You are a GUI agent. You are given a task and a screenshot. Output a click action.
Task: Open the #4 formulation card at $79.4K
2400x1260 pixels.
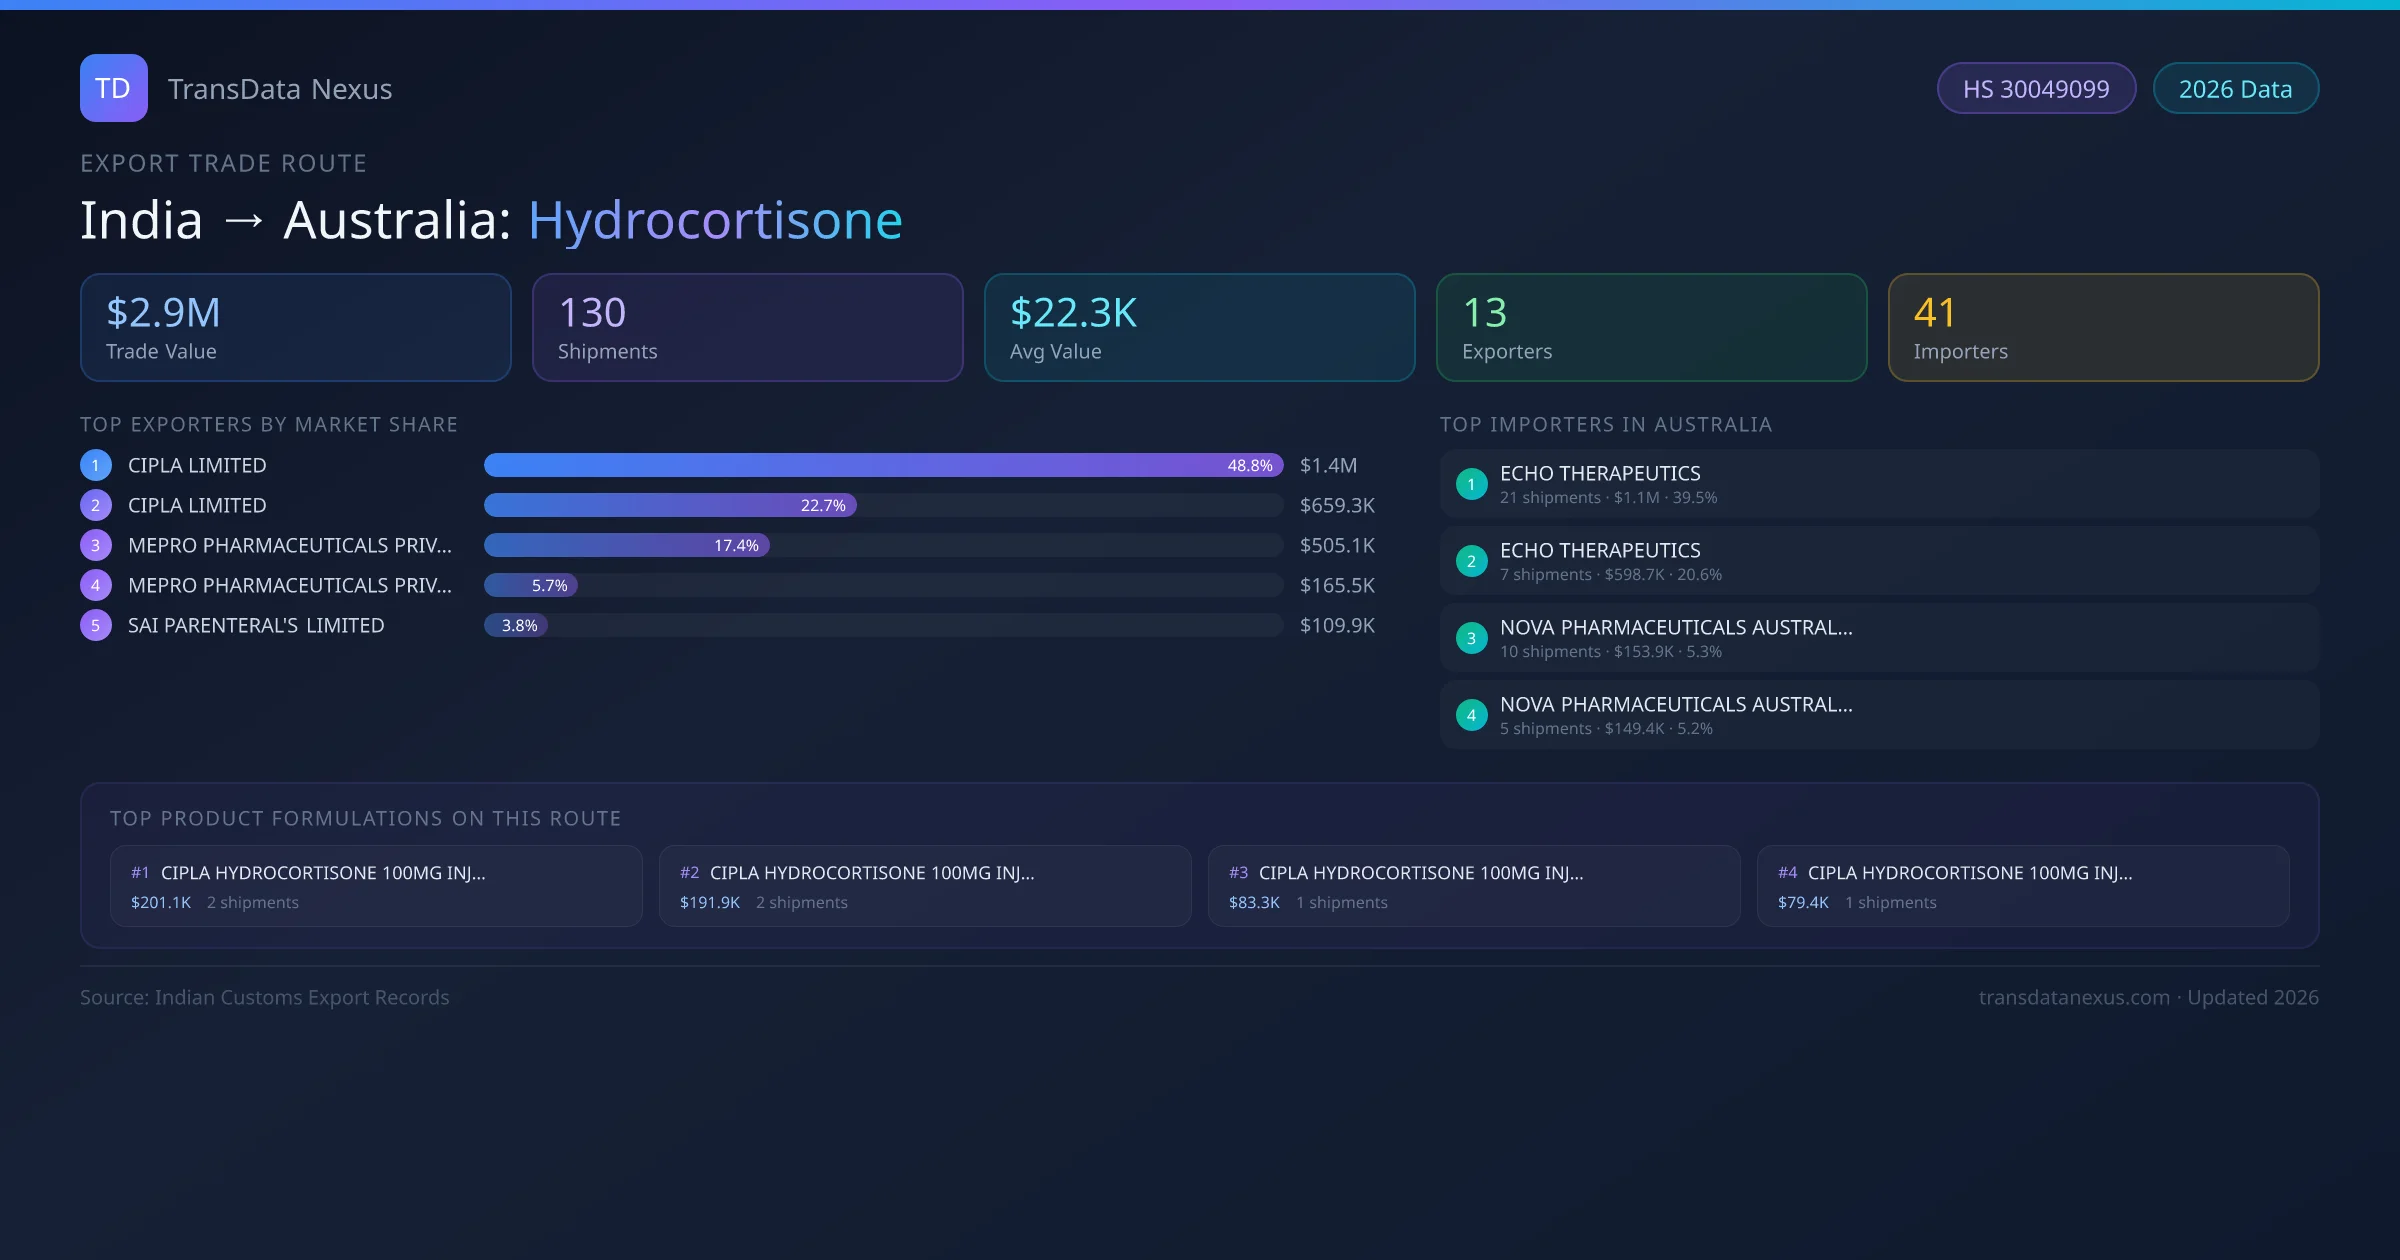[2022, 886]
